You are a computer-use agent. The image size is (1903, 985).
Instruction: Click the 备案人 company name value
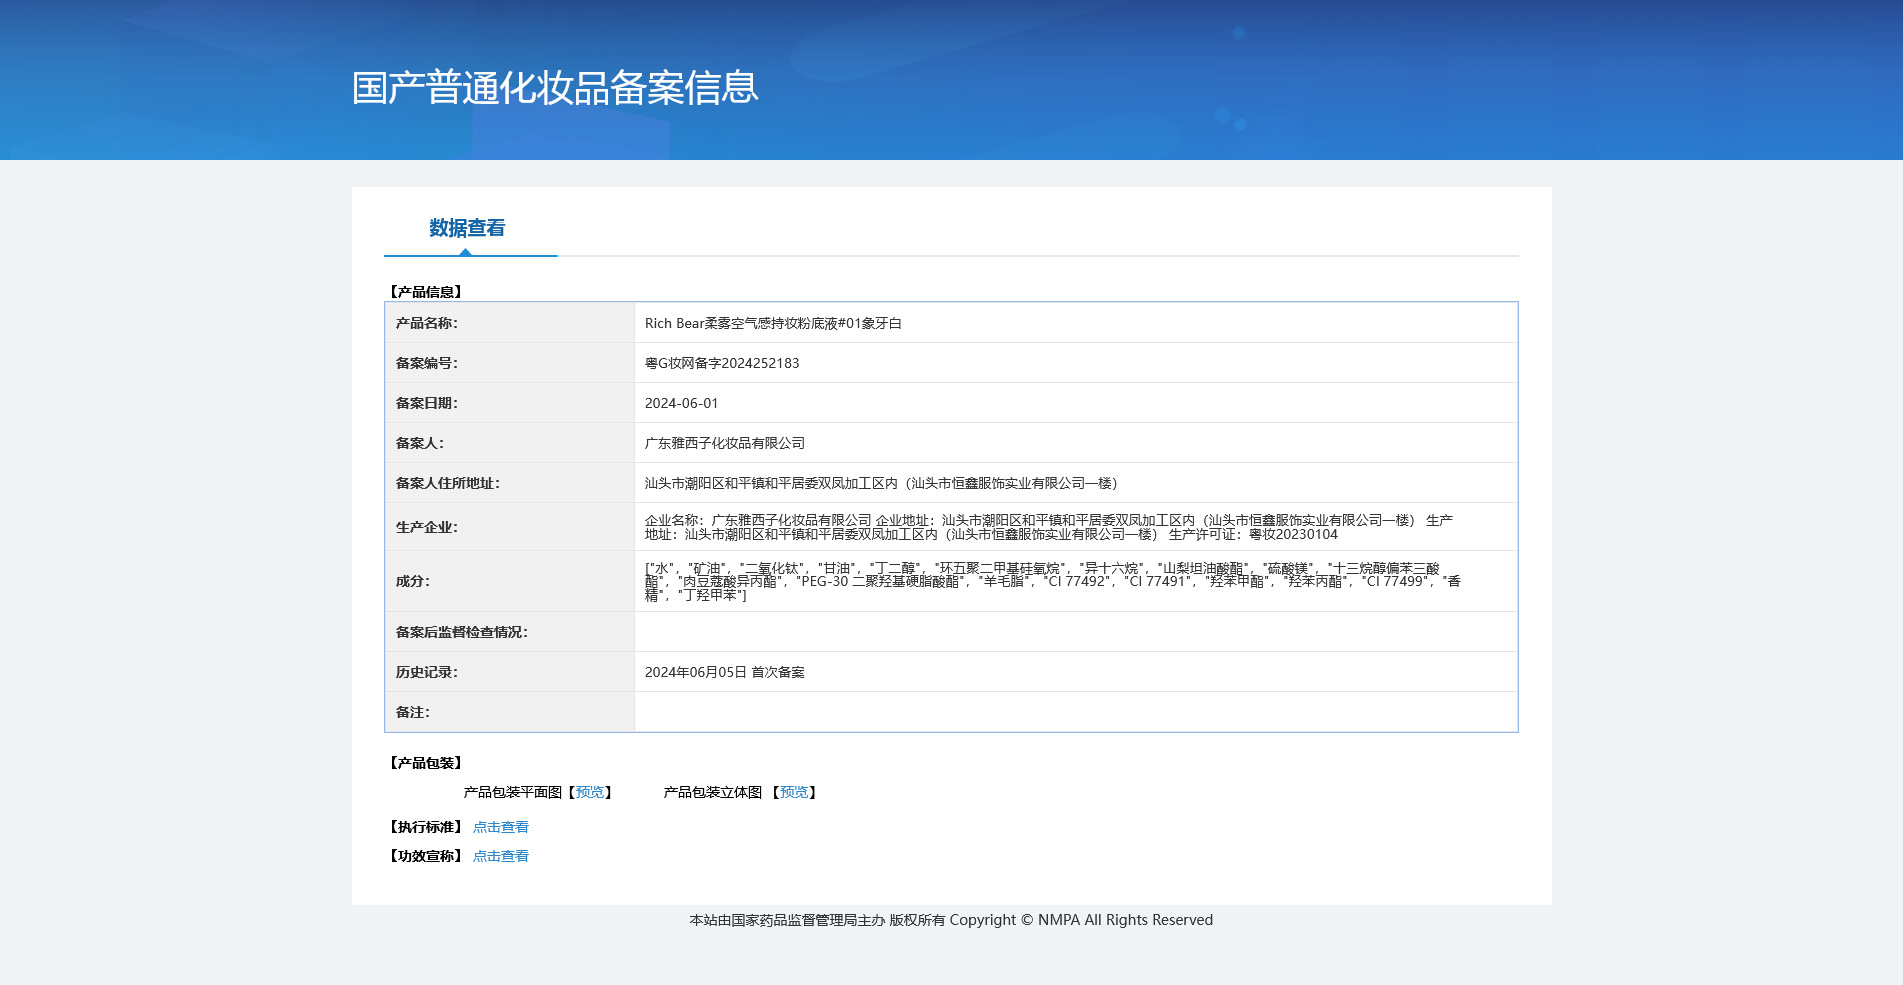725,443
